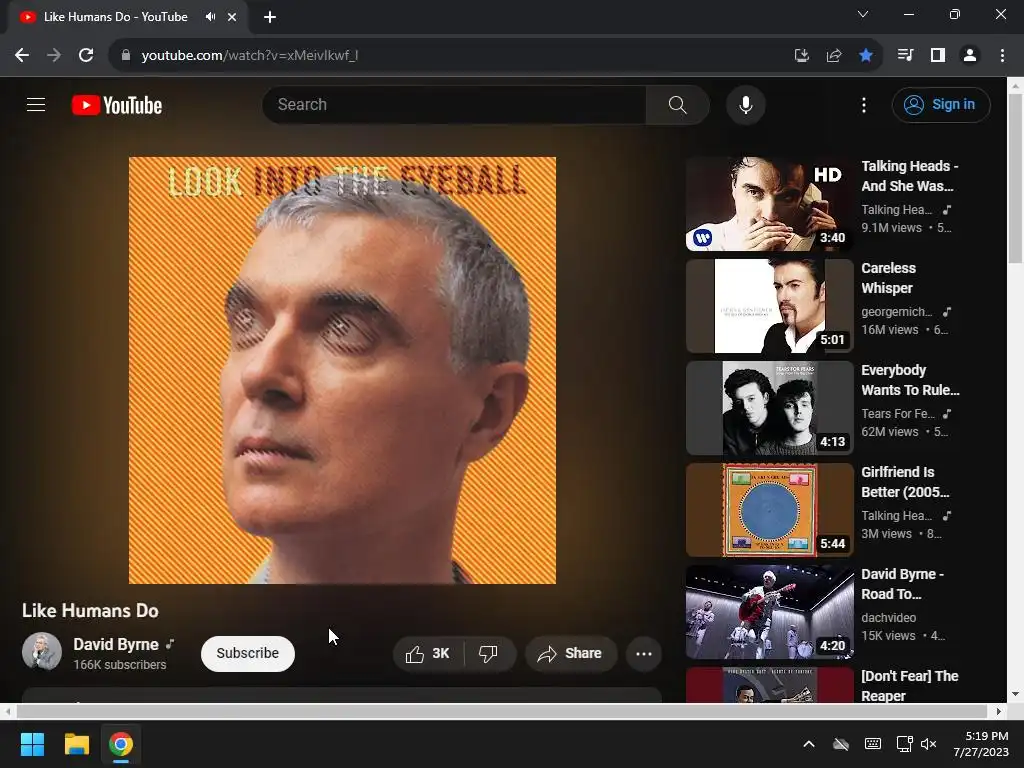1024x768 pixels.
Task: Open Girlfriend Is Better video thumbnail
Action: [769, 509]
